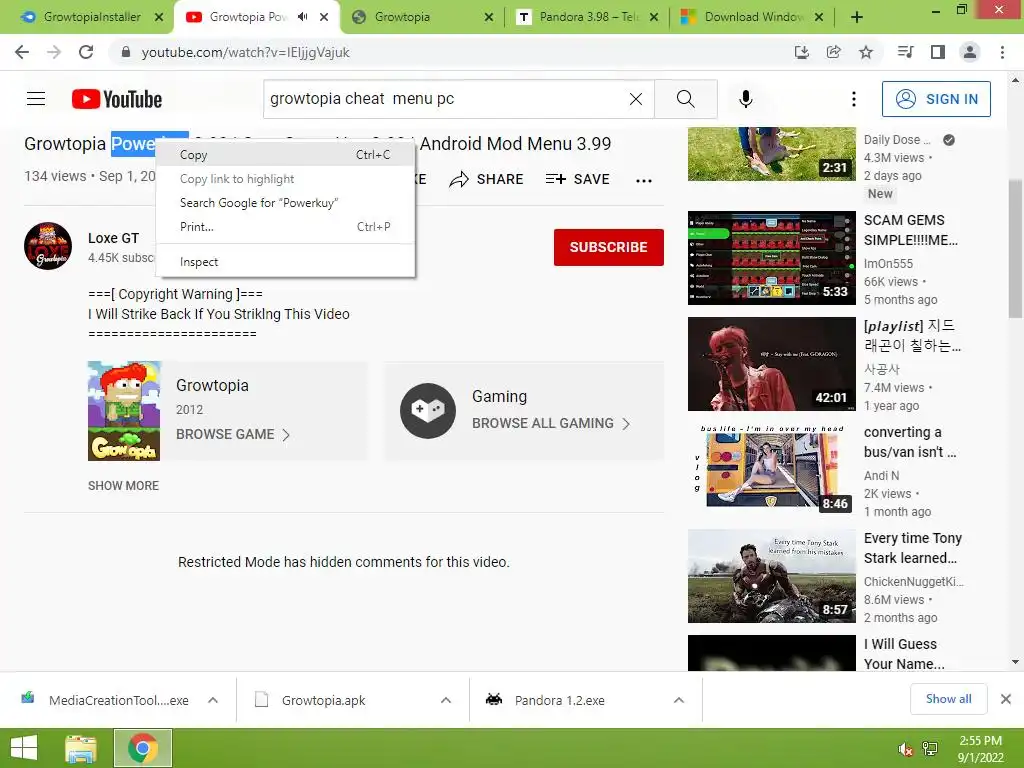Screen dimensions: 1024x768
Task: Open the Chrome profile avatar
Action: [970, 52]
